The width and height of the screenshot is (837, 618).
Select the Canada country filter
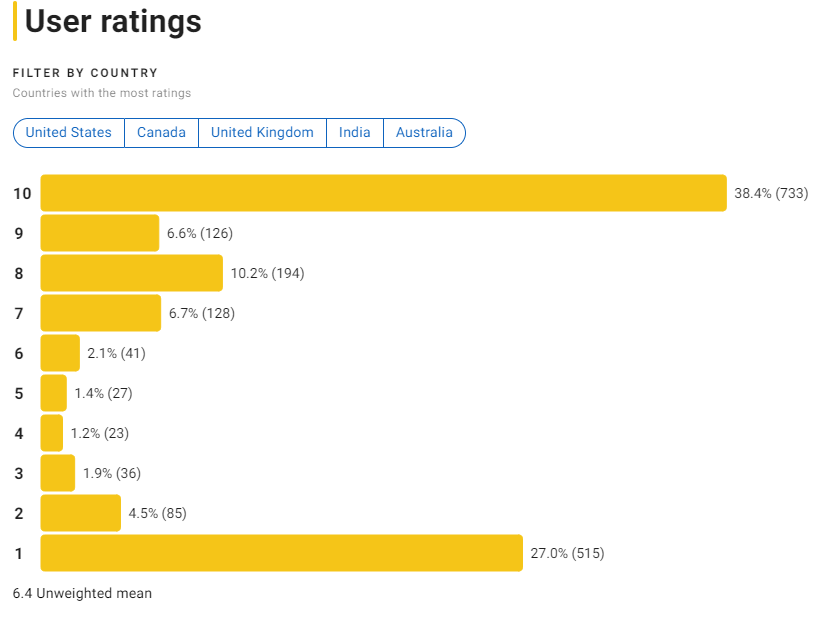[x=161, y=133]
